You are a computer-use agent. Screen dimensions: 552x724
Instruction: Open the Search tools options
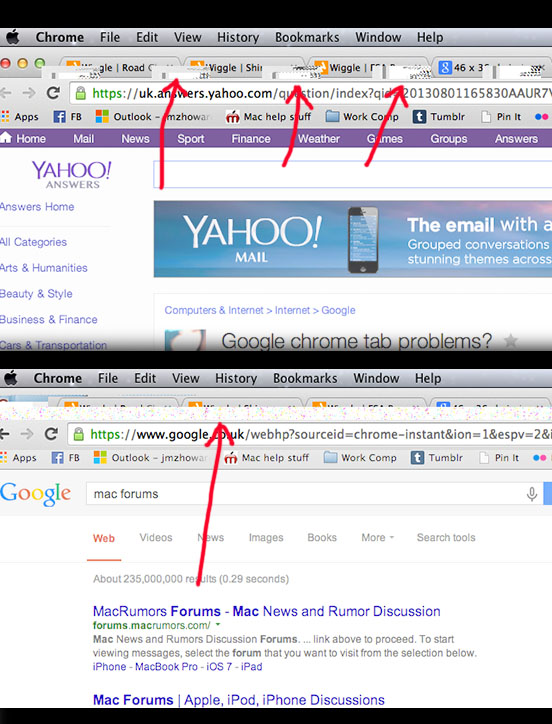(446, 537)
